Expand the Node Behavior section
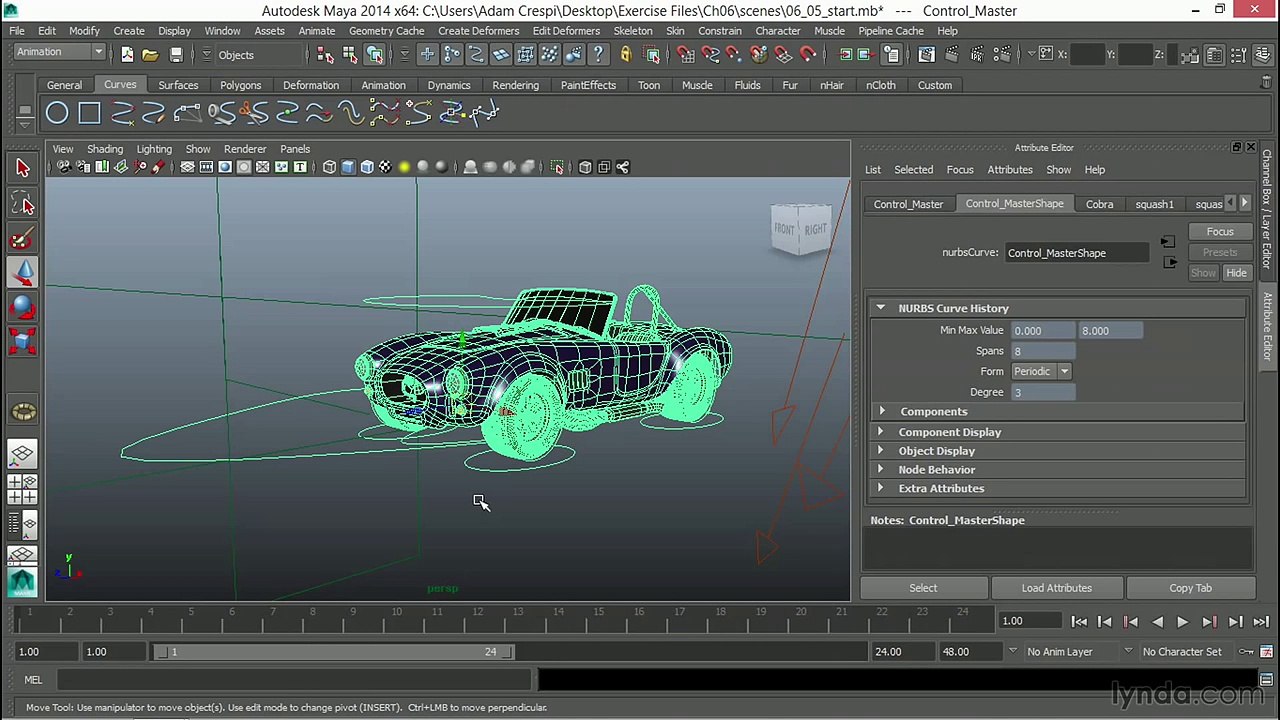Image resolution: width=1280 pixels, height=720 pixels. 881,470
